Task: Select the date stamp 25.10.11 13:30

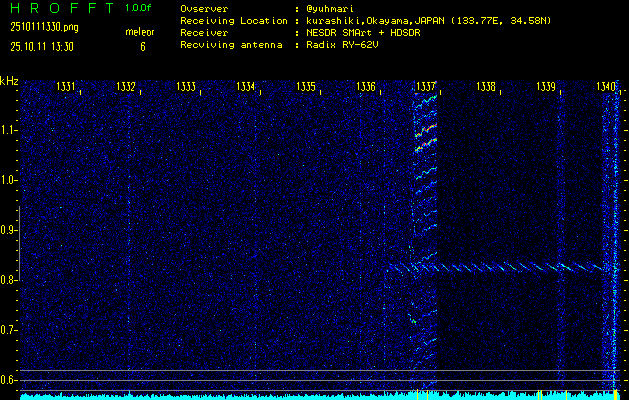Action: [42, 47]
